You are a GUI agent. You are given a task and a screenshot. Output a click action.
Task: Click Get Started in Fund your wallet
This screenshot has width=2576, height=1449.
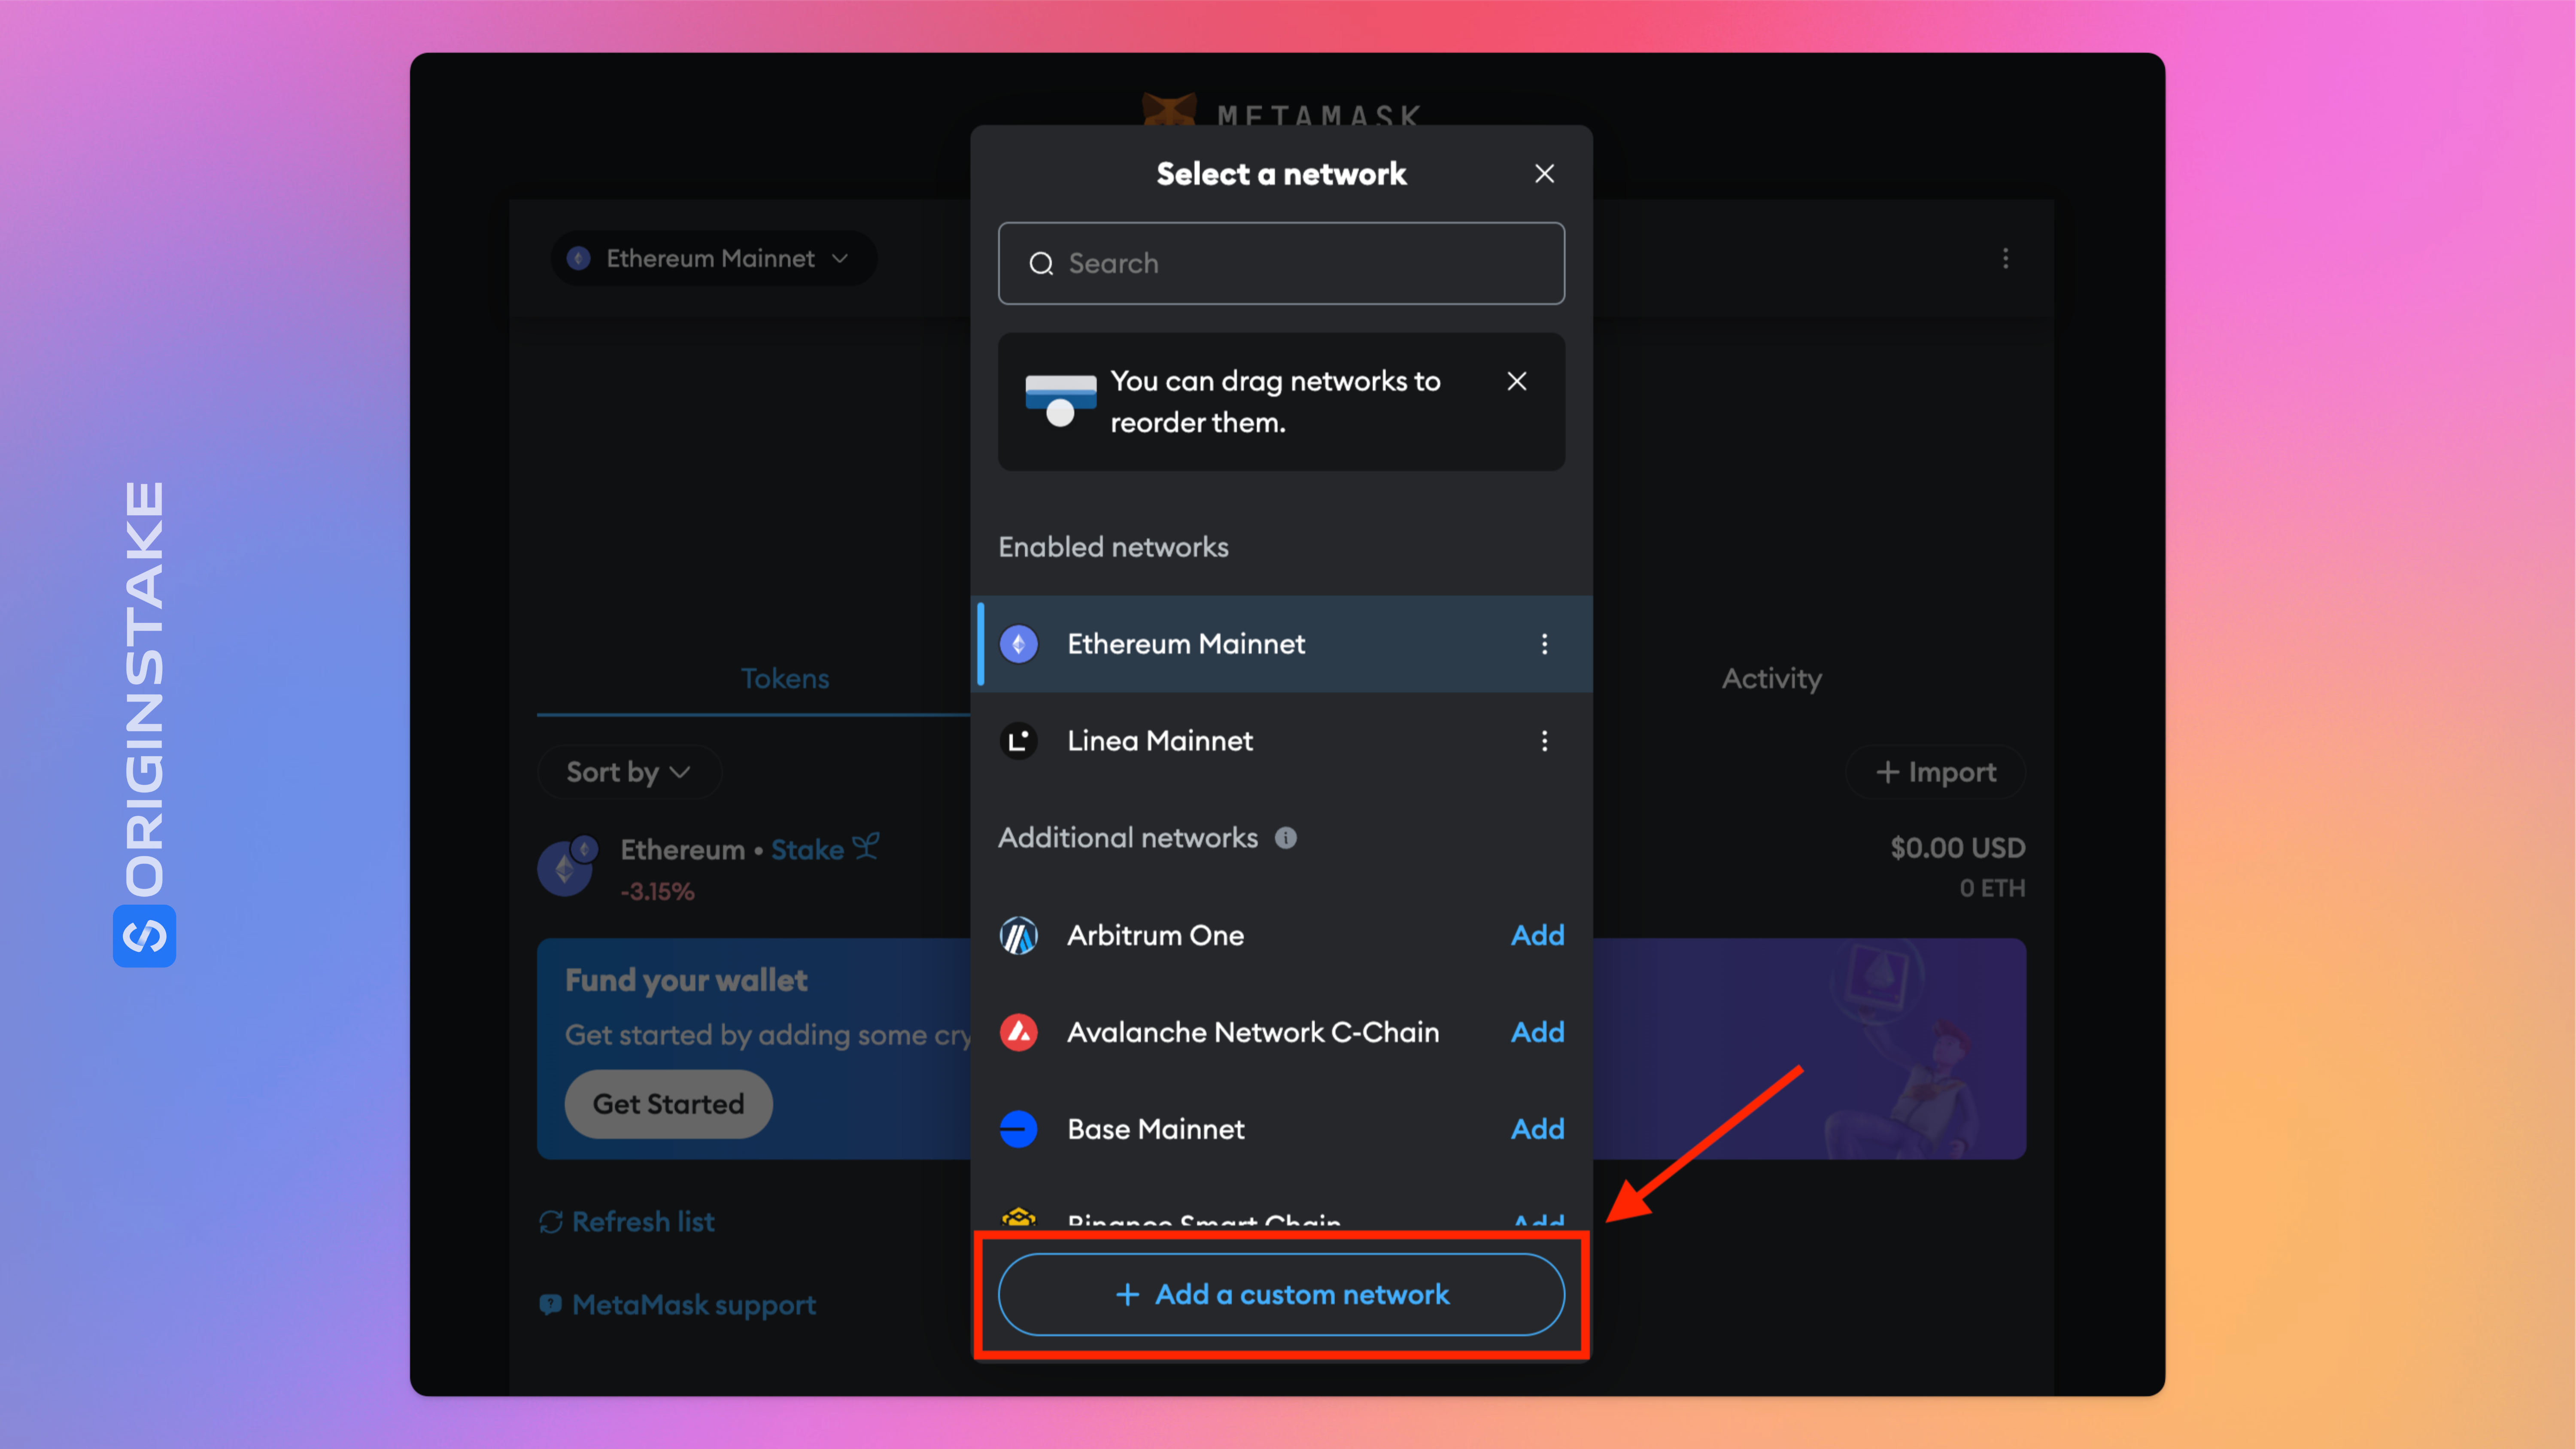[668, 1104]
